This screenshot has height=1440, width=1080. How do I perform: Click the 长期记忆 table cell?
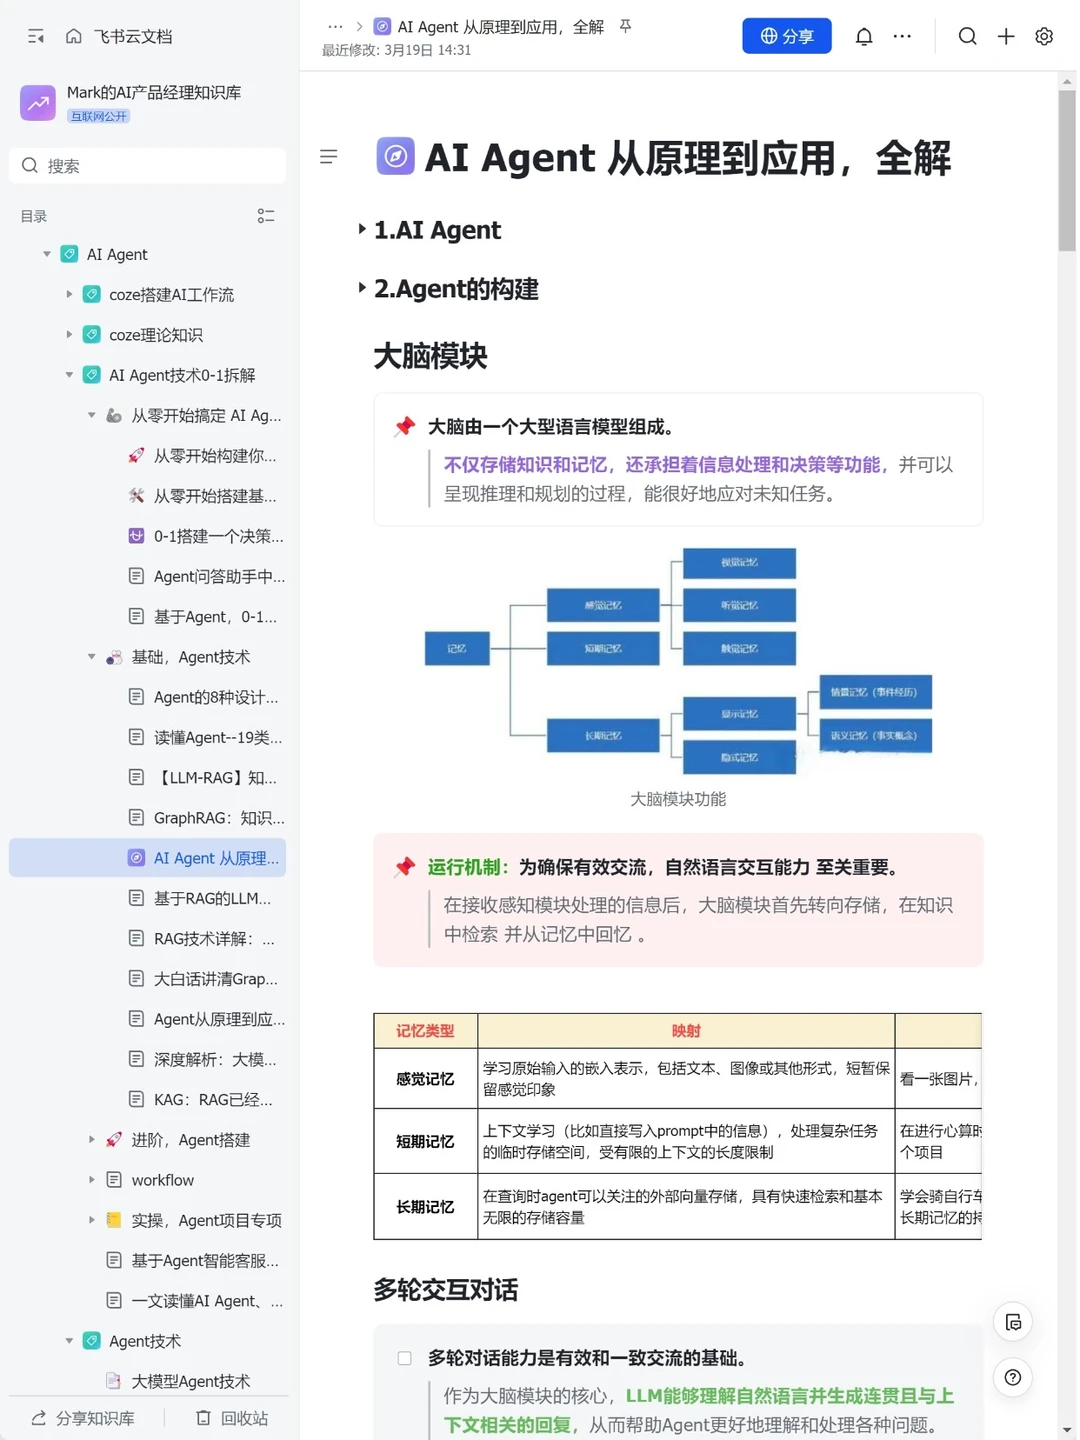pyautogui.click(x=426, y=1207)
